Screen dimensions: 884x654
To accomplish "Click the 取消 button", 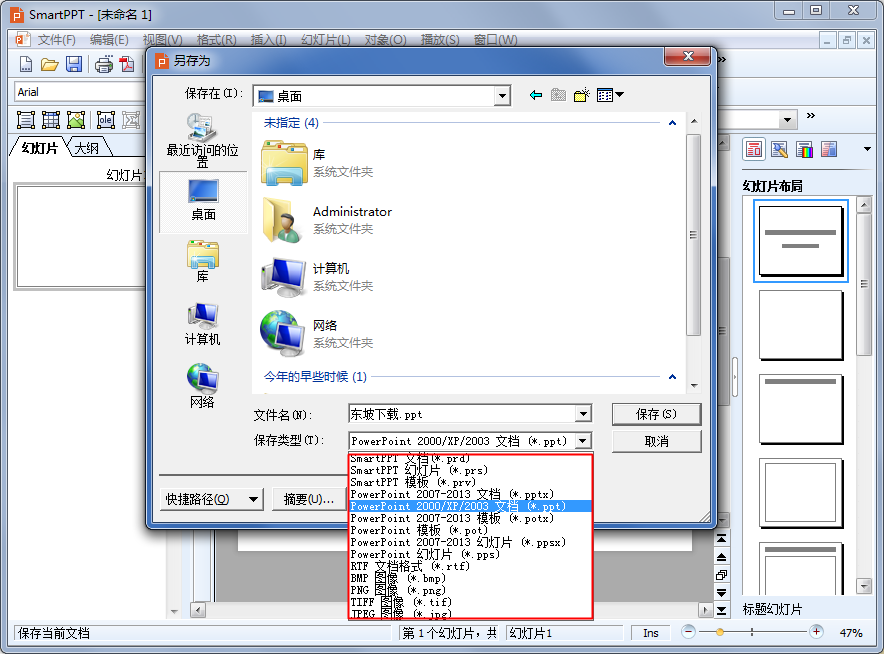I will pyautogui.click(x=656, y=441).
